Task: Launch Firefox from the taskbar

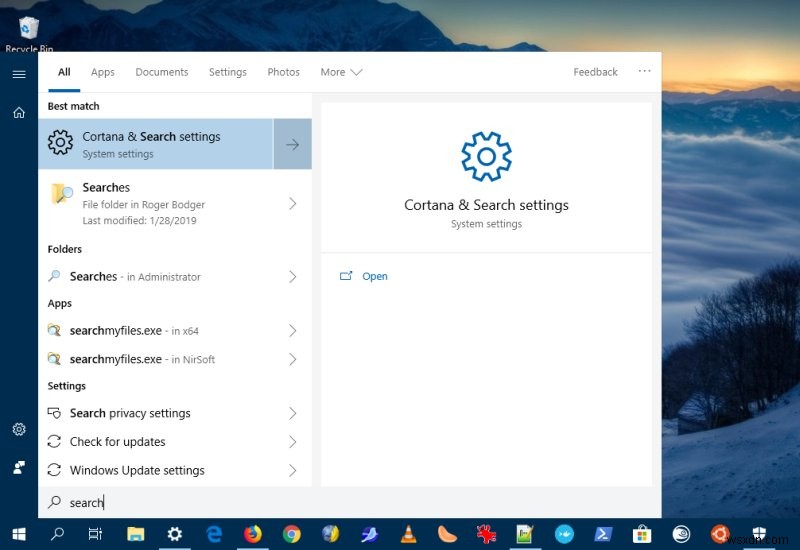Action: (x=253, y=534)
